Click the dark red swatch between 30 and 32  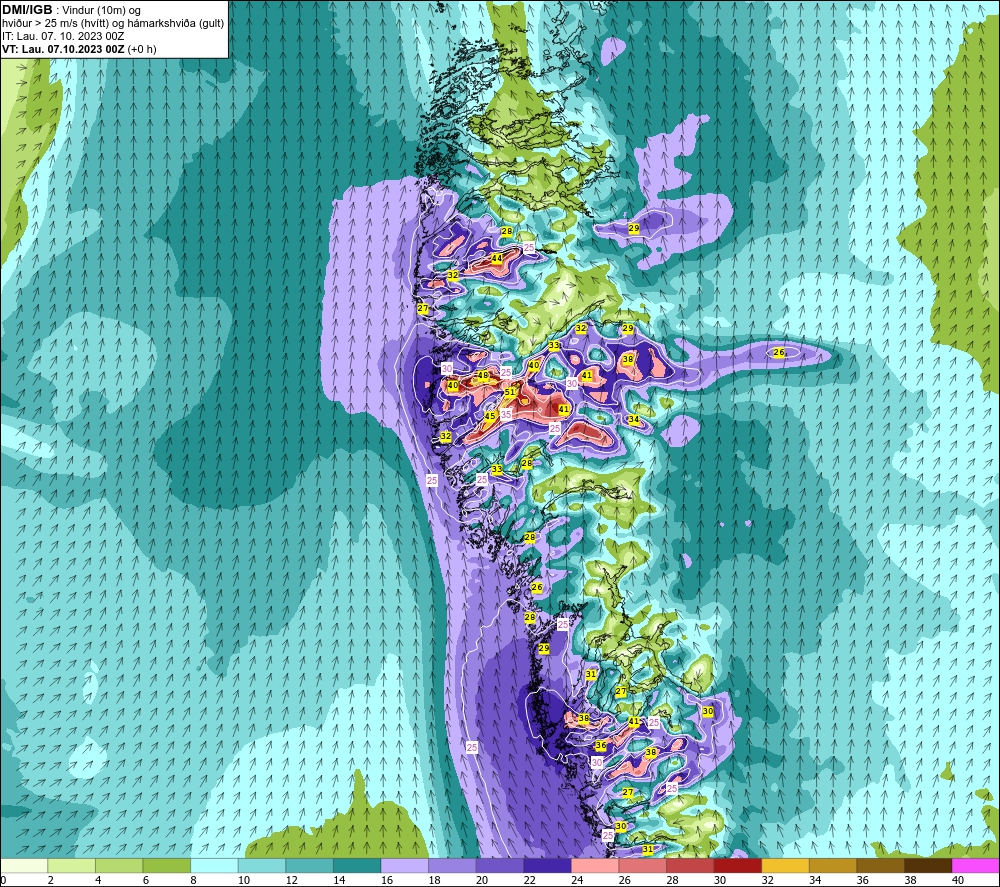pos(738,865)
